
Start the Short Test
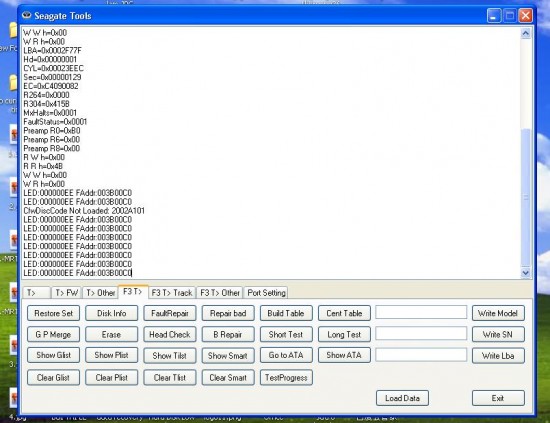(286, 335)
